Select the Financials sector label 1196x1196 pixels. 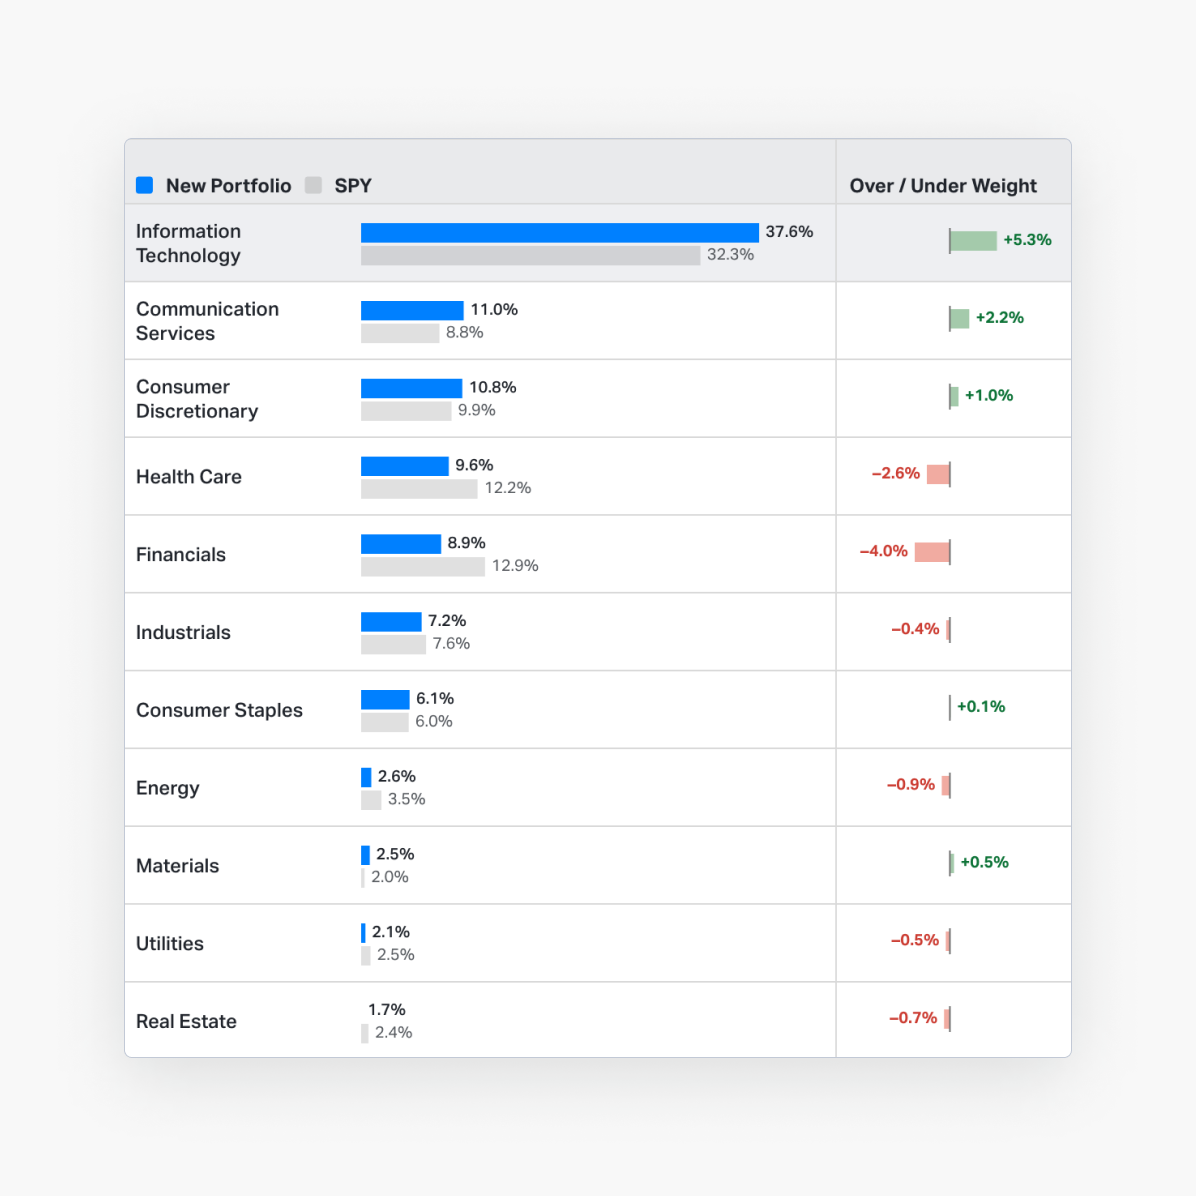pos(181,555)
